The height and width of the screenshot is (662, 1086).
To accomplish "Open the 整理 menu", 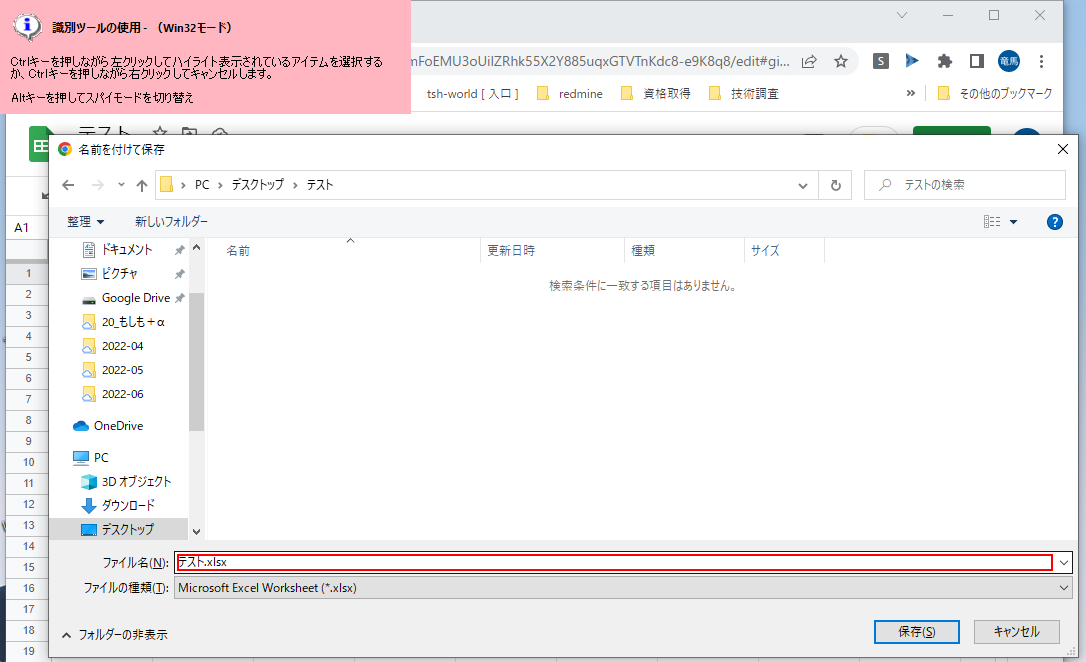I will (x=85, y=222).
